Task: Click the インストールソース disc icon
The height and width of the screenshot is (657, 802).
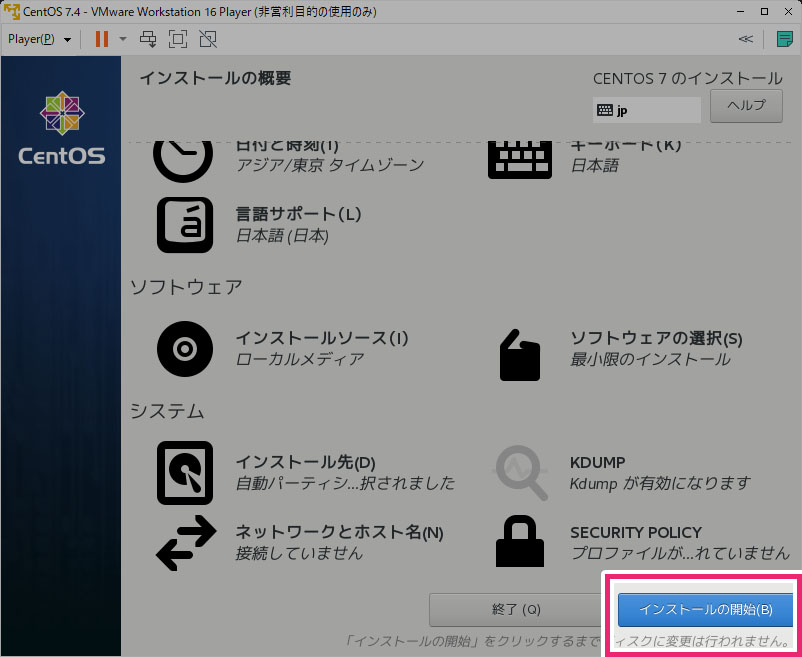Action: tap(185, 349)
